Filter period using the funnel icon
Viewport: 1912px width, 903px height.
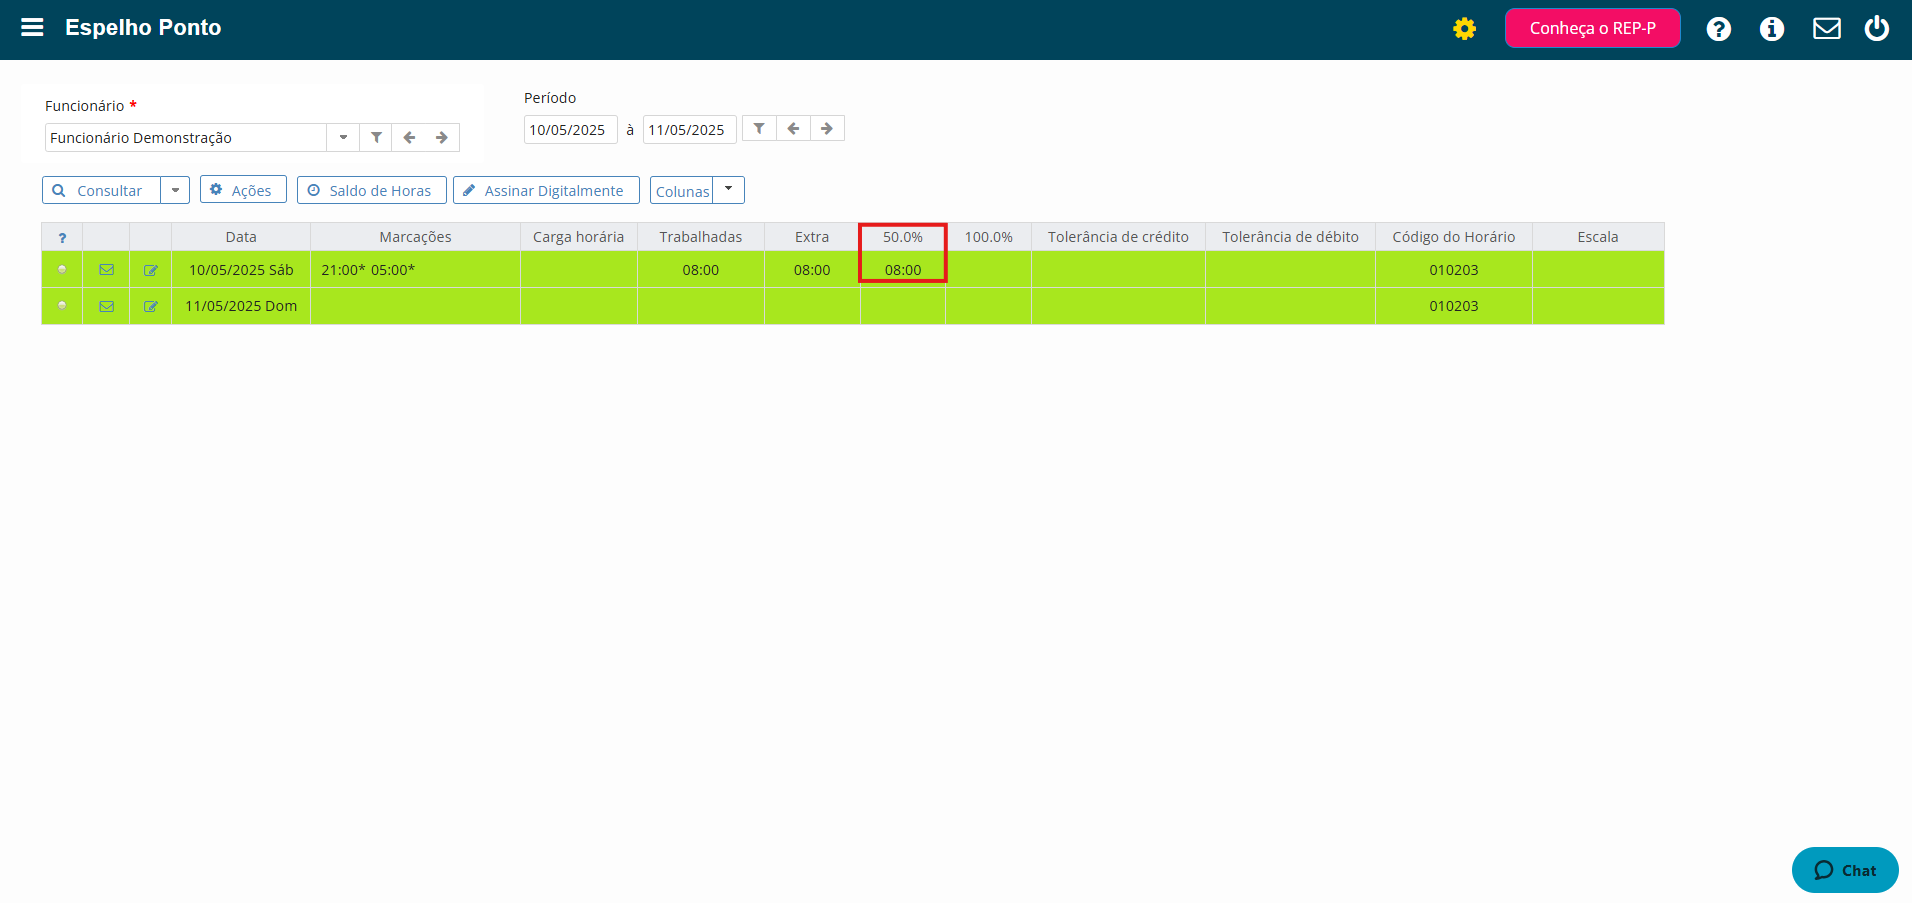click(x=759, y=128)
